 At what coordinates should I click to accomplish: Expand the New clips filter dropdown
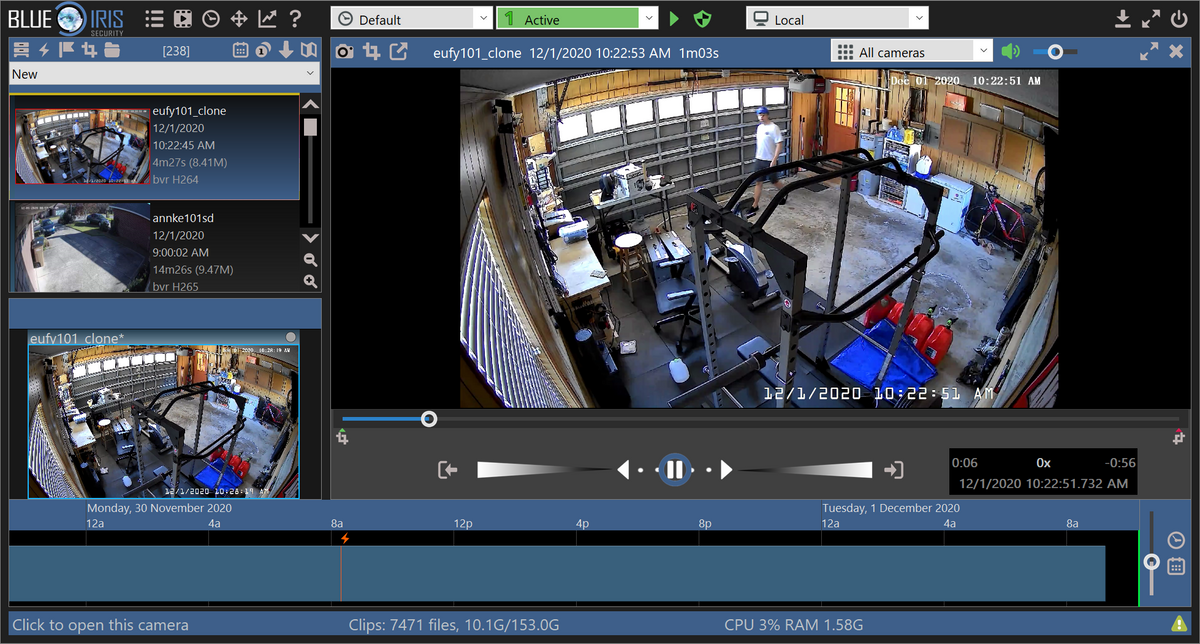click(x=163, y=74)
